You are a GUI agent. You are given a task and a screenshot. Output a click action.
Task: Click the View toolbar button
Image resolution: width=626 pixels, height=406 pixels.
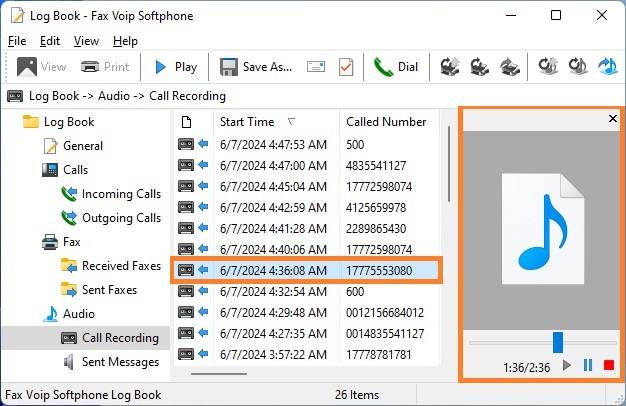[x=42, y=67]
